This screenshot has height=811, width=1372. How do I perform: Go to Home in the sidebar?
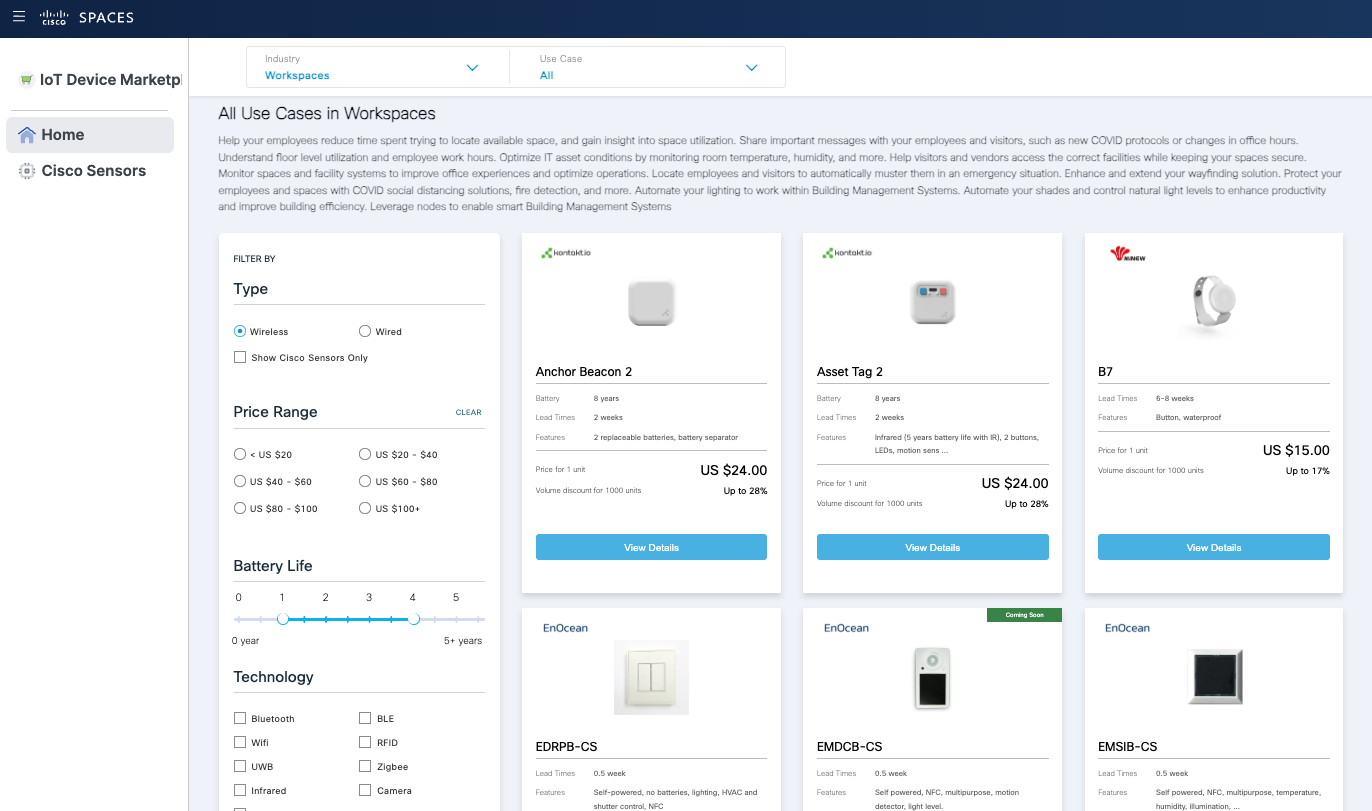(x=62, y=135)
